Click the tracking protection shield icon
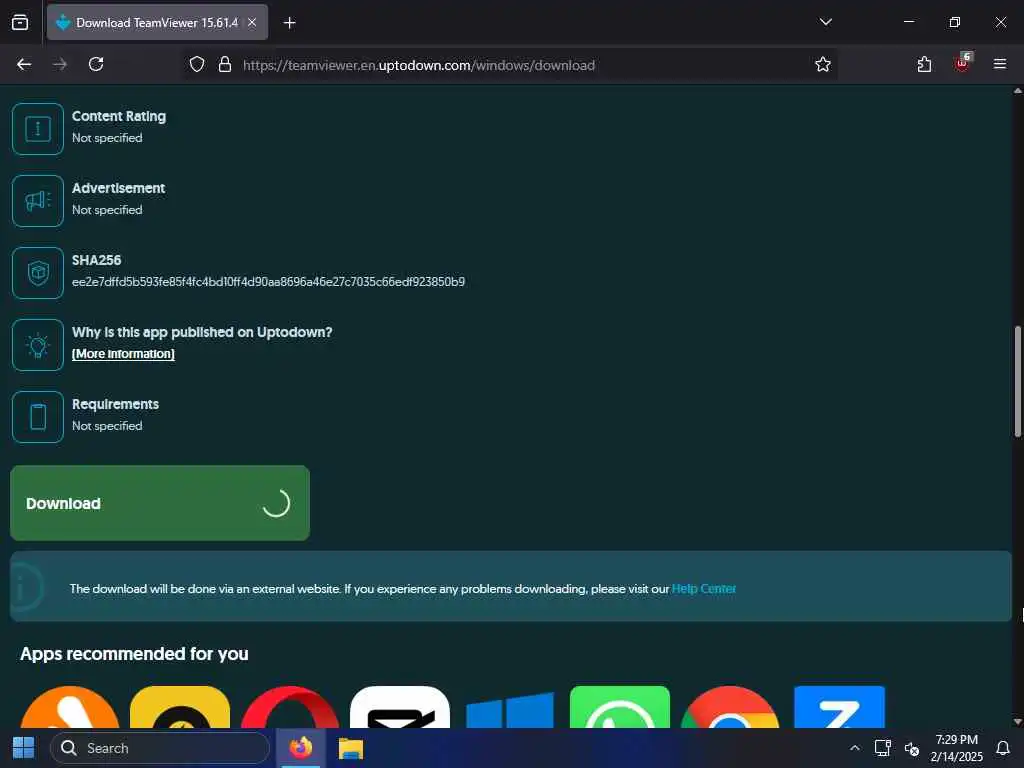 (x=197, y=64)
